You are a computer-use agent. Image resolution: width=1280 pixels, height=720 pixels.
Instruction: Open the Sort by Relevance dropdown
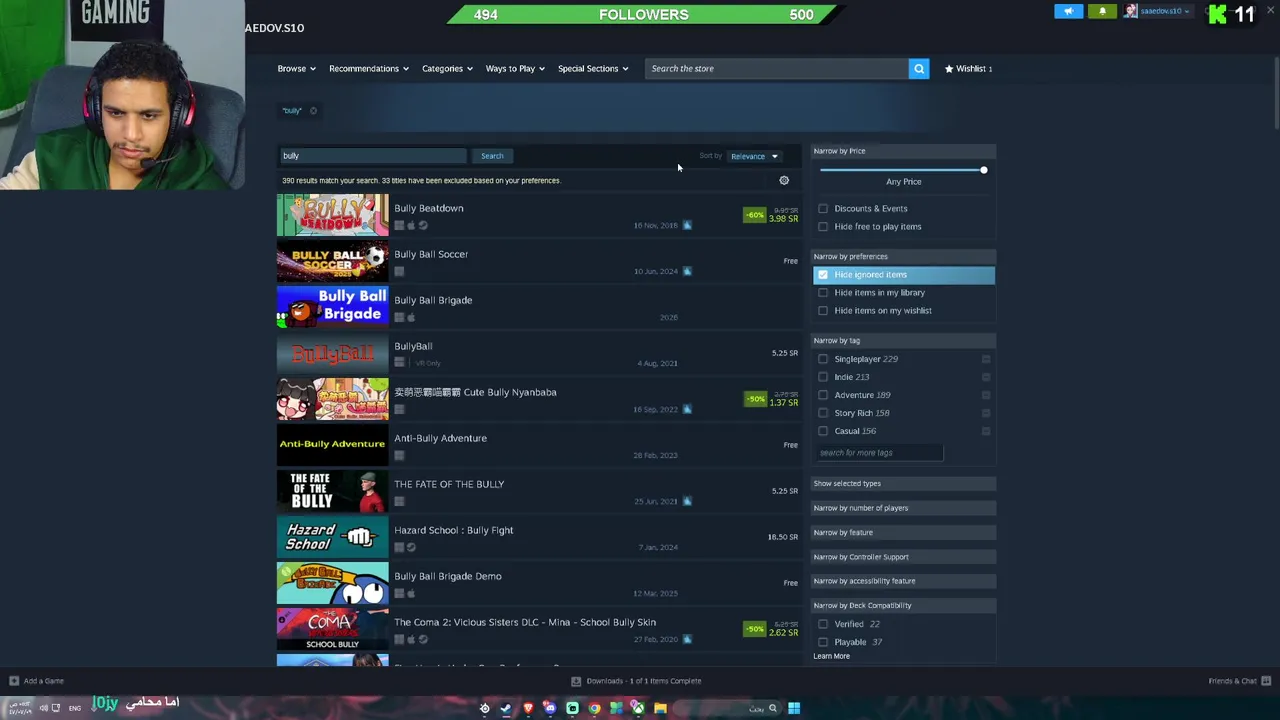754,156
